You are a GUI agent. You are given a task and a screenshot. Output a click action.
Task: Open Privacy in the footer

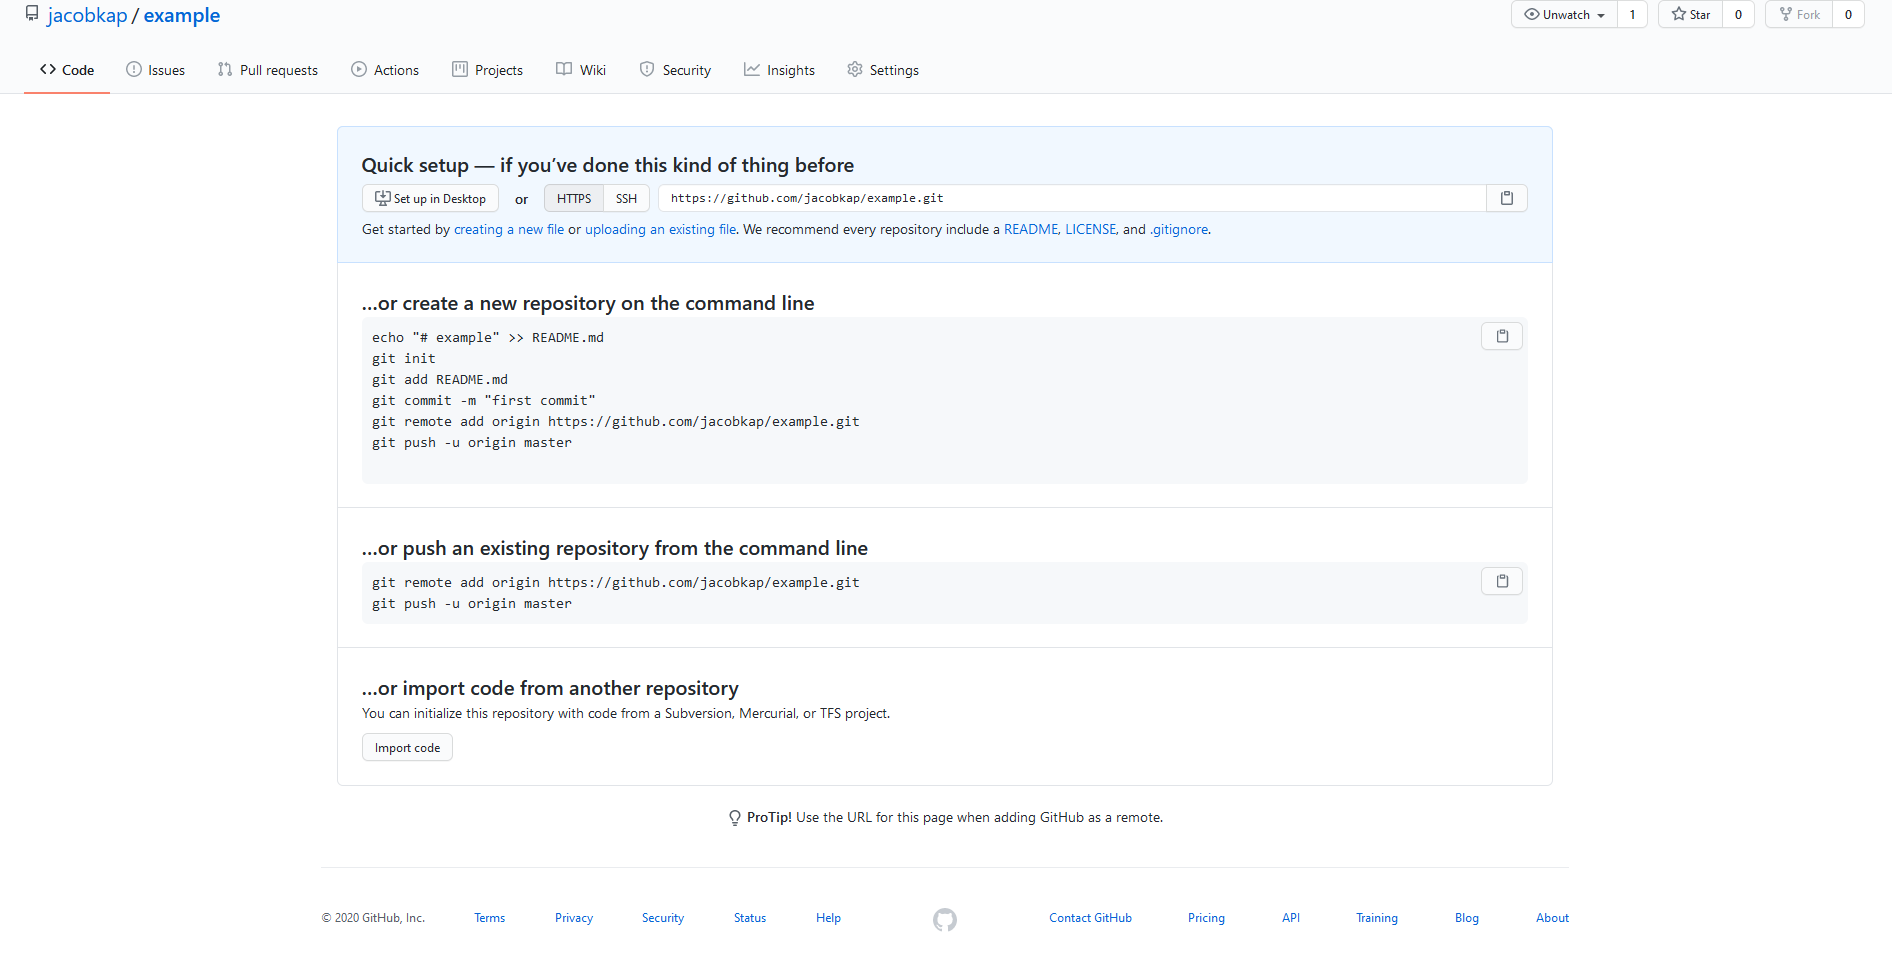click(574, 918)
